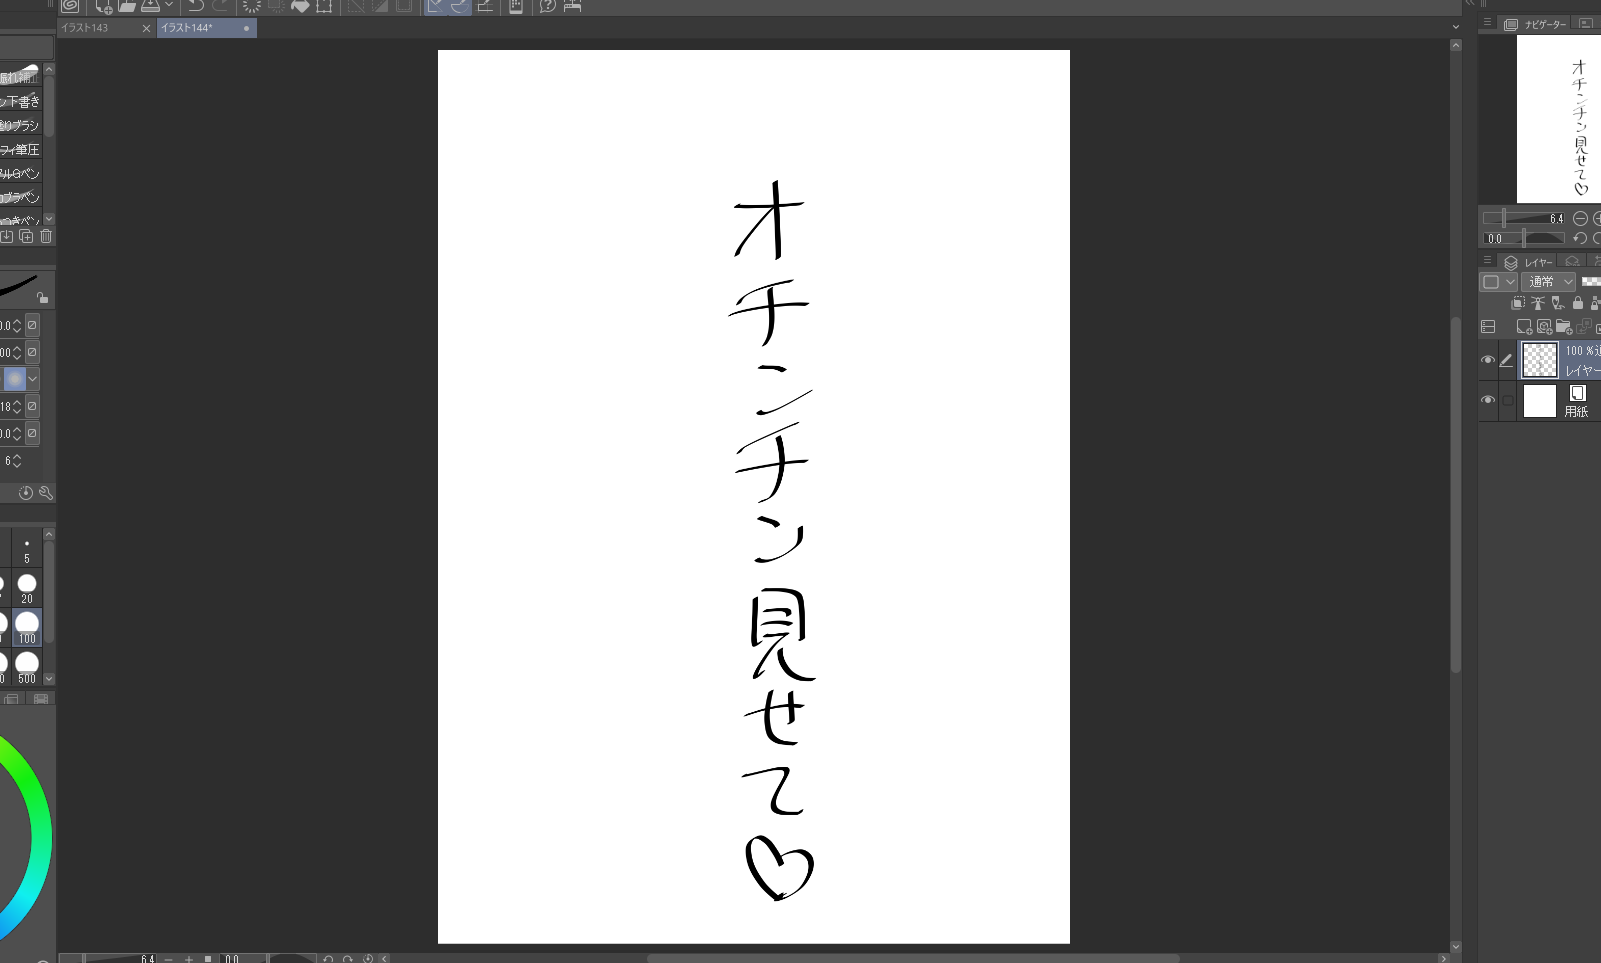Open the brush tip shape dropdown
This screenshot has width=1601, height=963.
[x=33, y=379]
